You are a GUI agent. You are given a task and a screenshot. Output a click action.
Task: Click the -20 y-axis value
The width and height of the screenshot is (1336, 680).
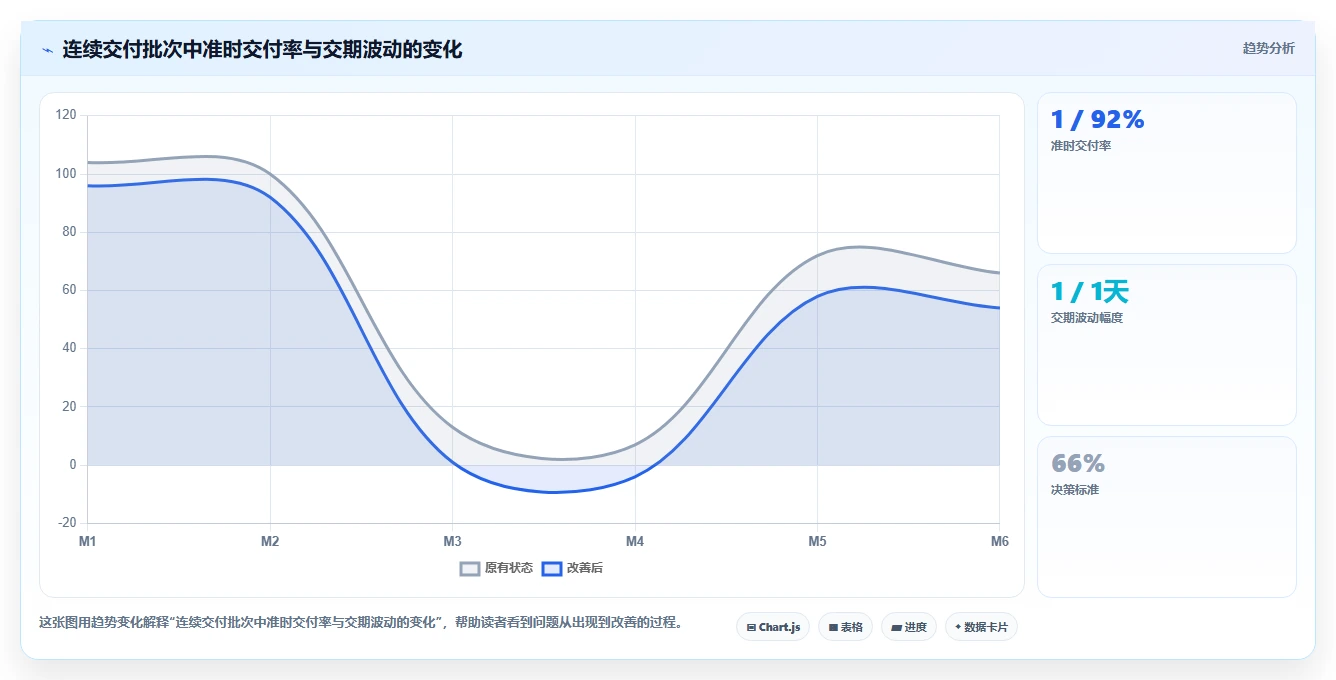click(67, 523)
